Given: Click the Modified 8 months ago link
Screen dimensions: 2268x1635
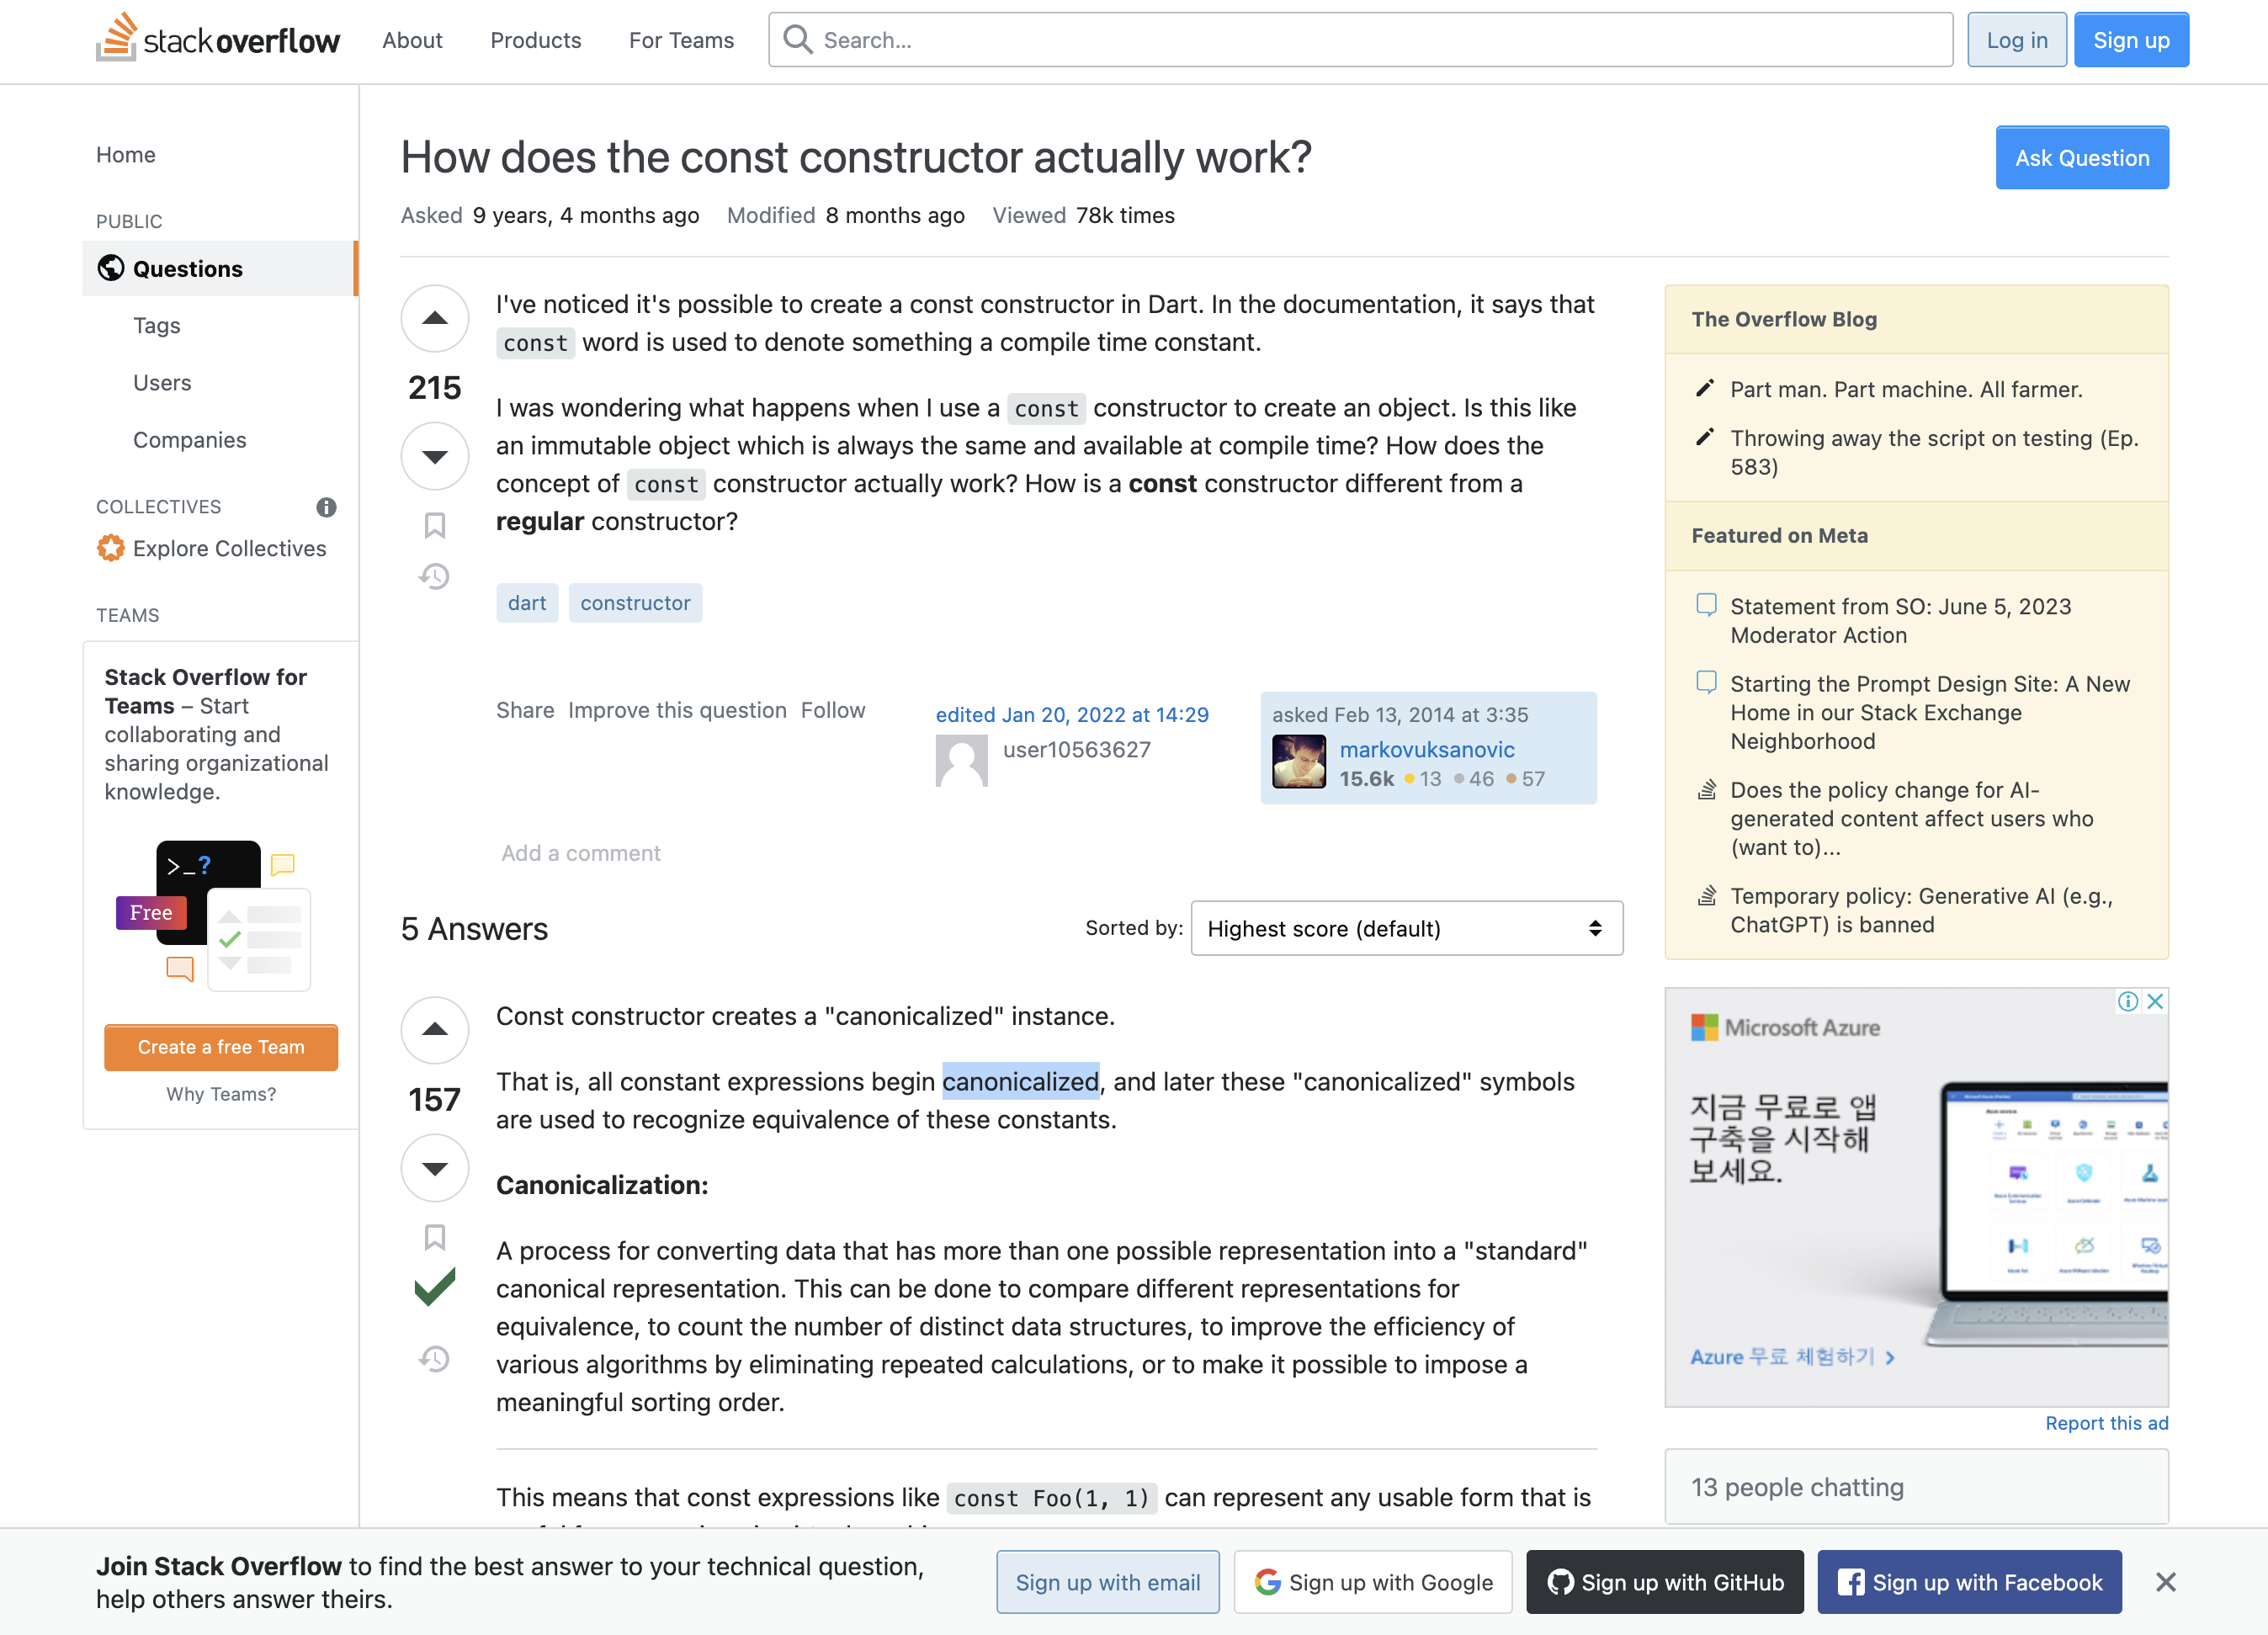Looking at the screenshot, I should pos(846,215).
